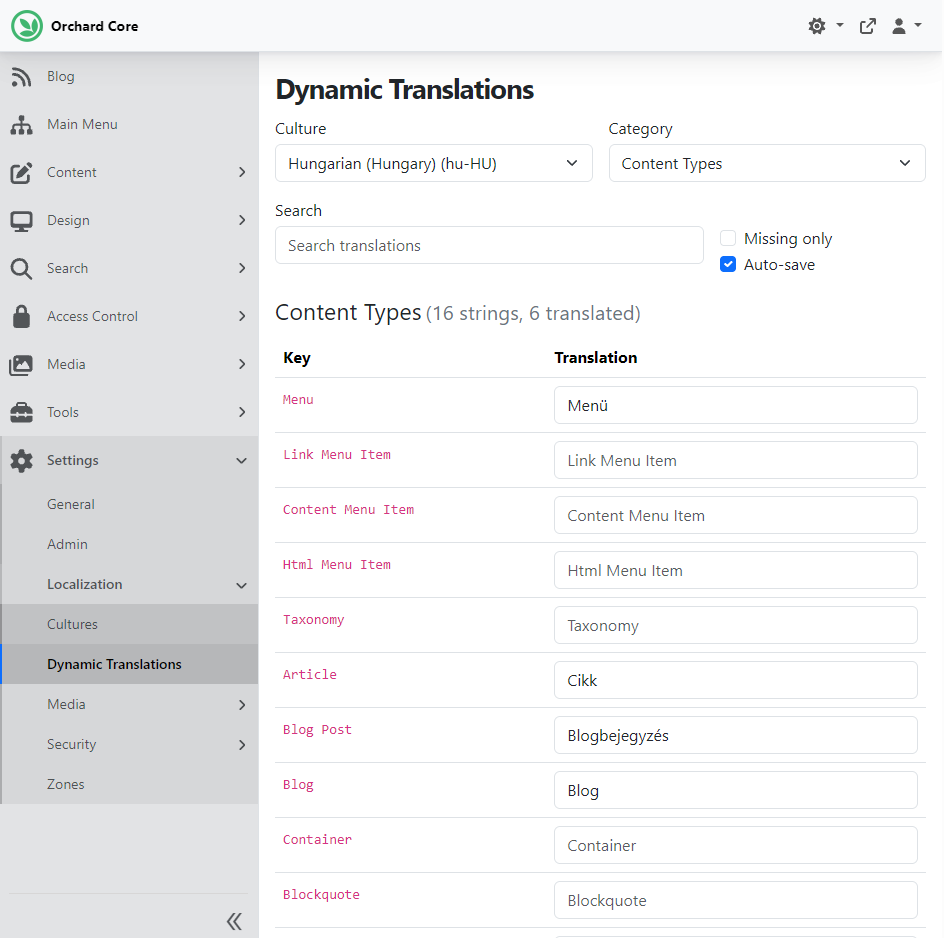Open the Culture dropdown
This screenshot has height=938, width=944.
point(433,163)
